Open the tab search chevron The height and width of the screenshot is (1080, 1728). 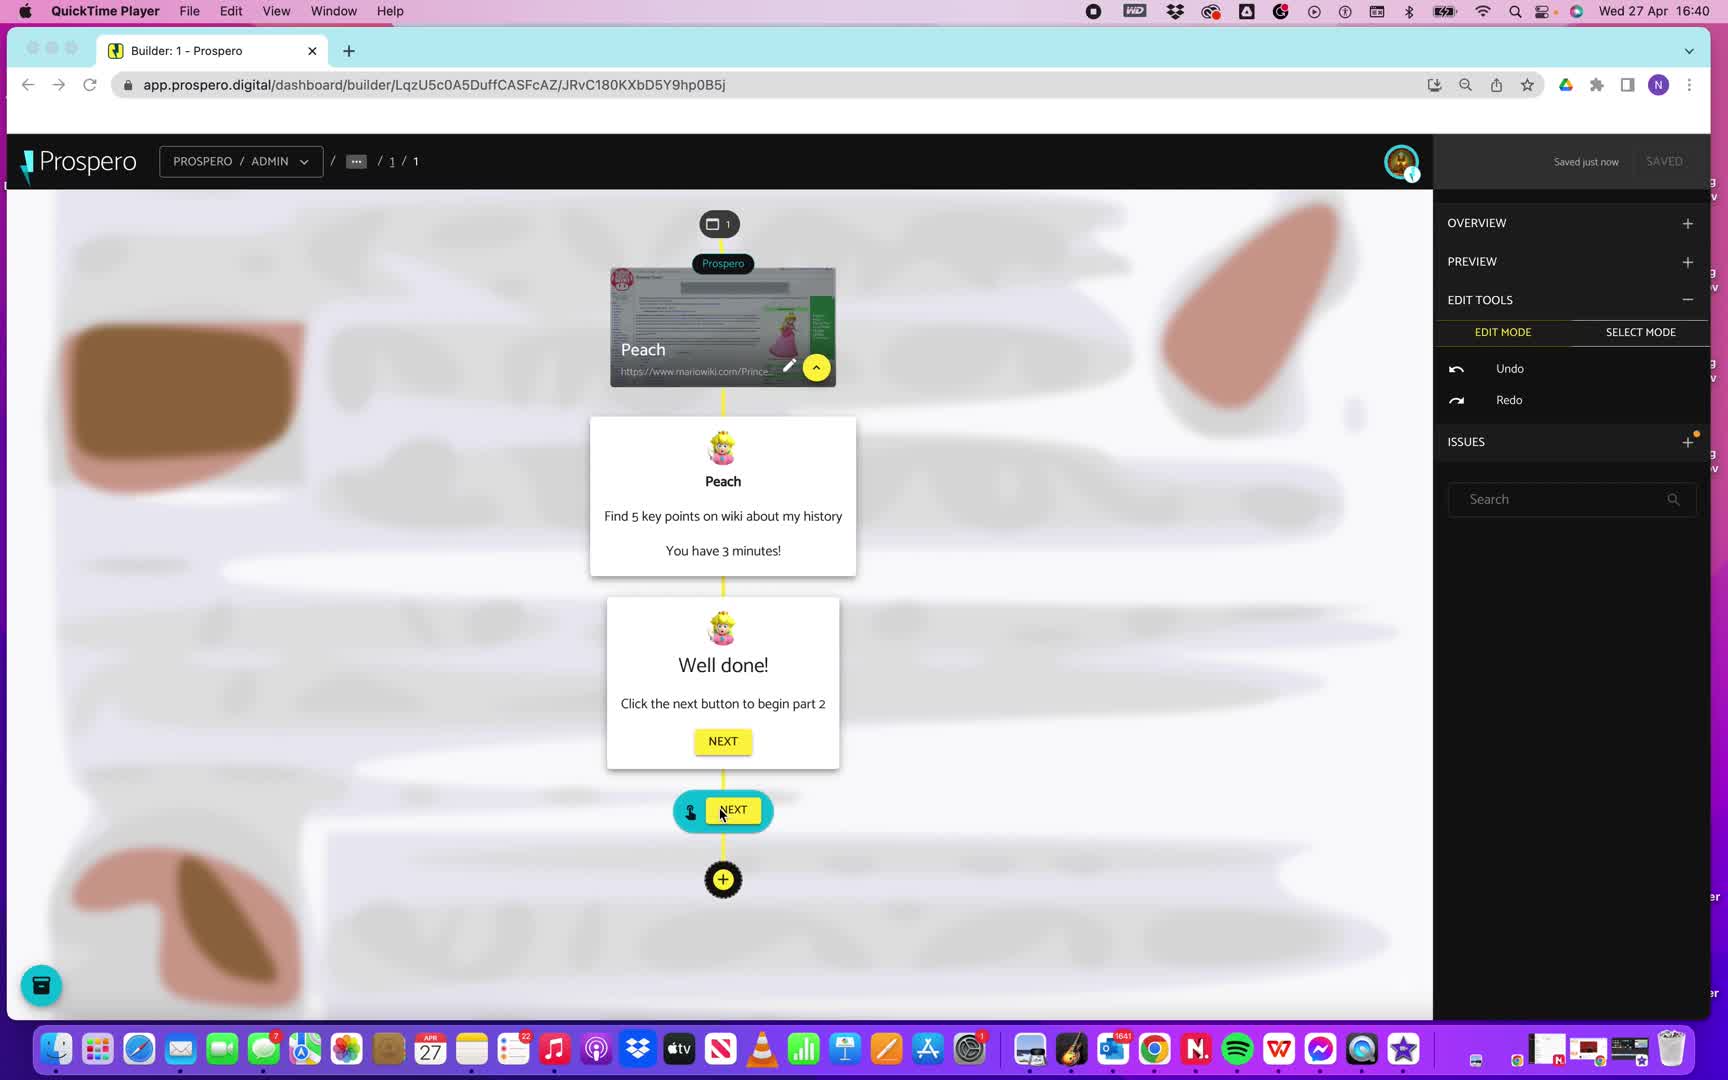[1689, 51]
